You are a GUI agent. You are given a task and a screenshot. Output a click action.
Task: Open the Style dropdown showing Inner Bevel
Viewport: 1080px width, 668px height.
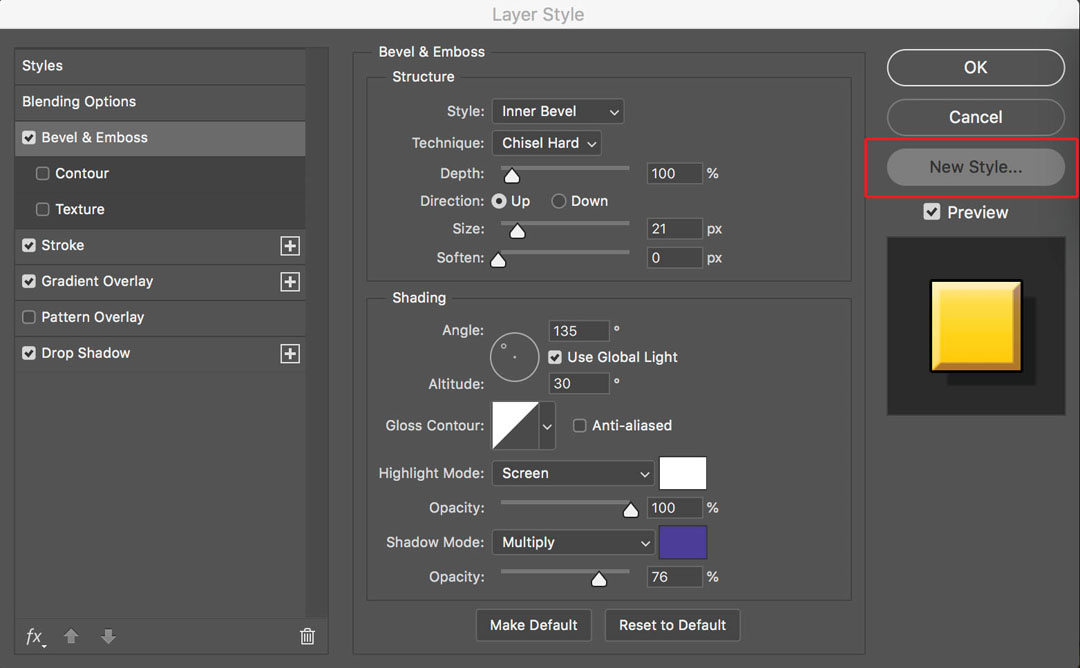click(x=558, y=111)
